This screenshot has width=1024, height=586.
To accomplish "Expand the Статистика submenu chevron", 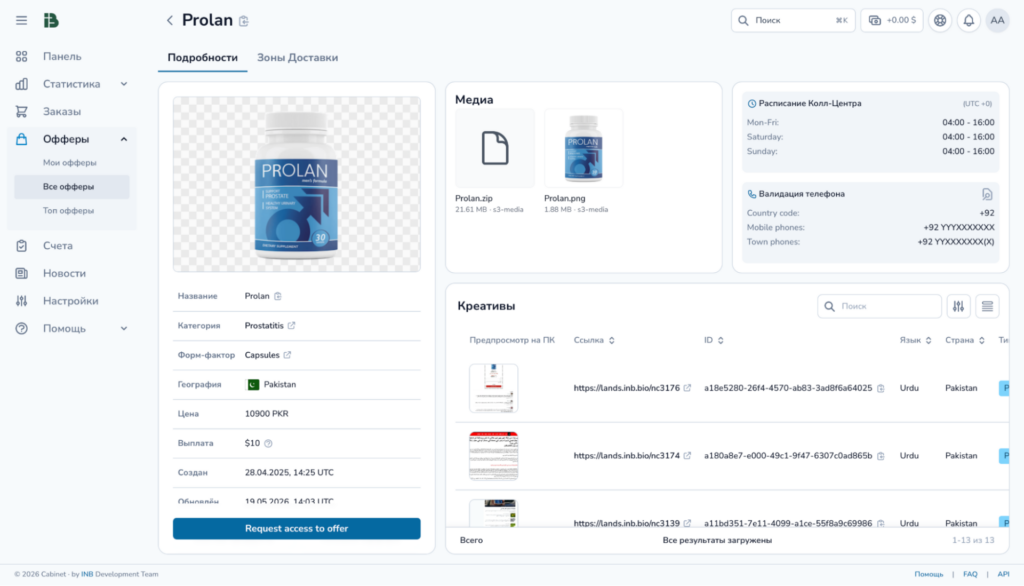I will (x=123, y=84).
